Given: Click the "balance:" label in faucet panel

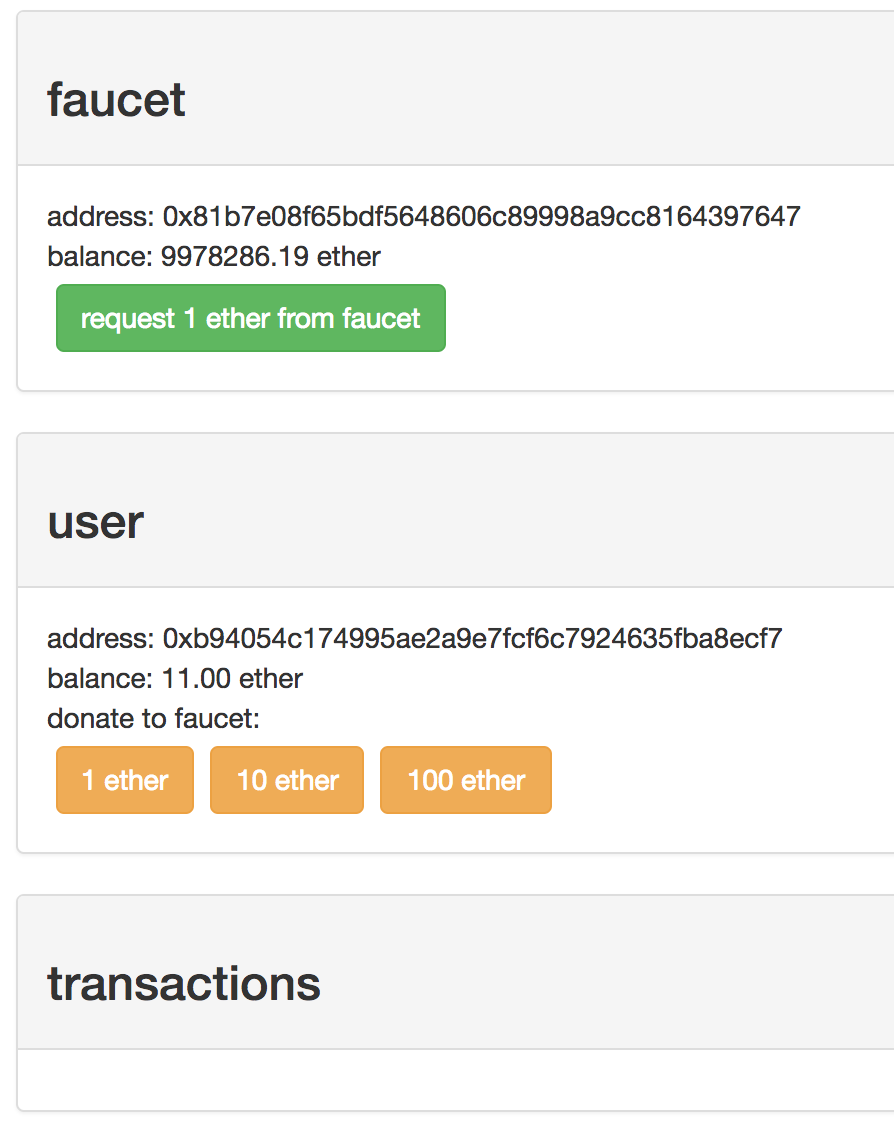Looking at the screenshot, I should 100,257.
